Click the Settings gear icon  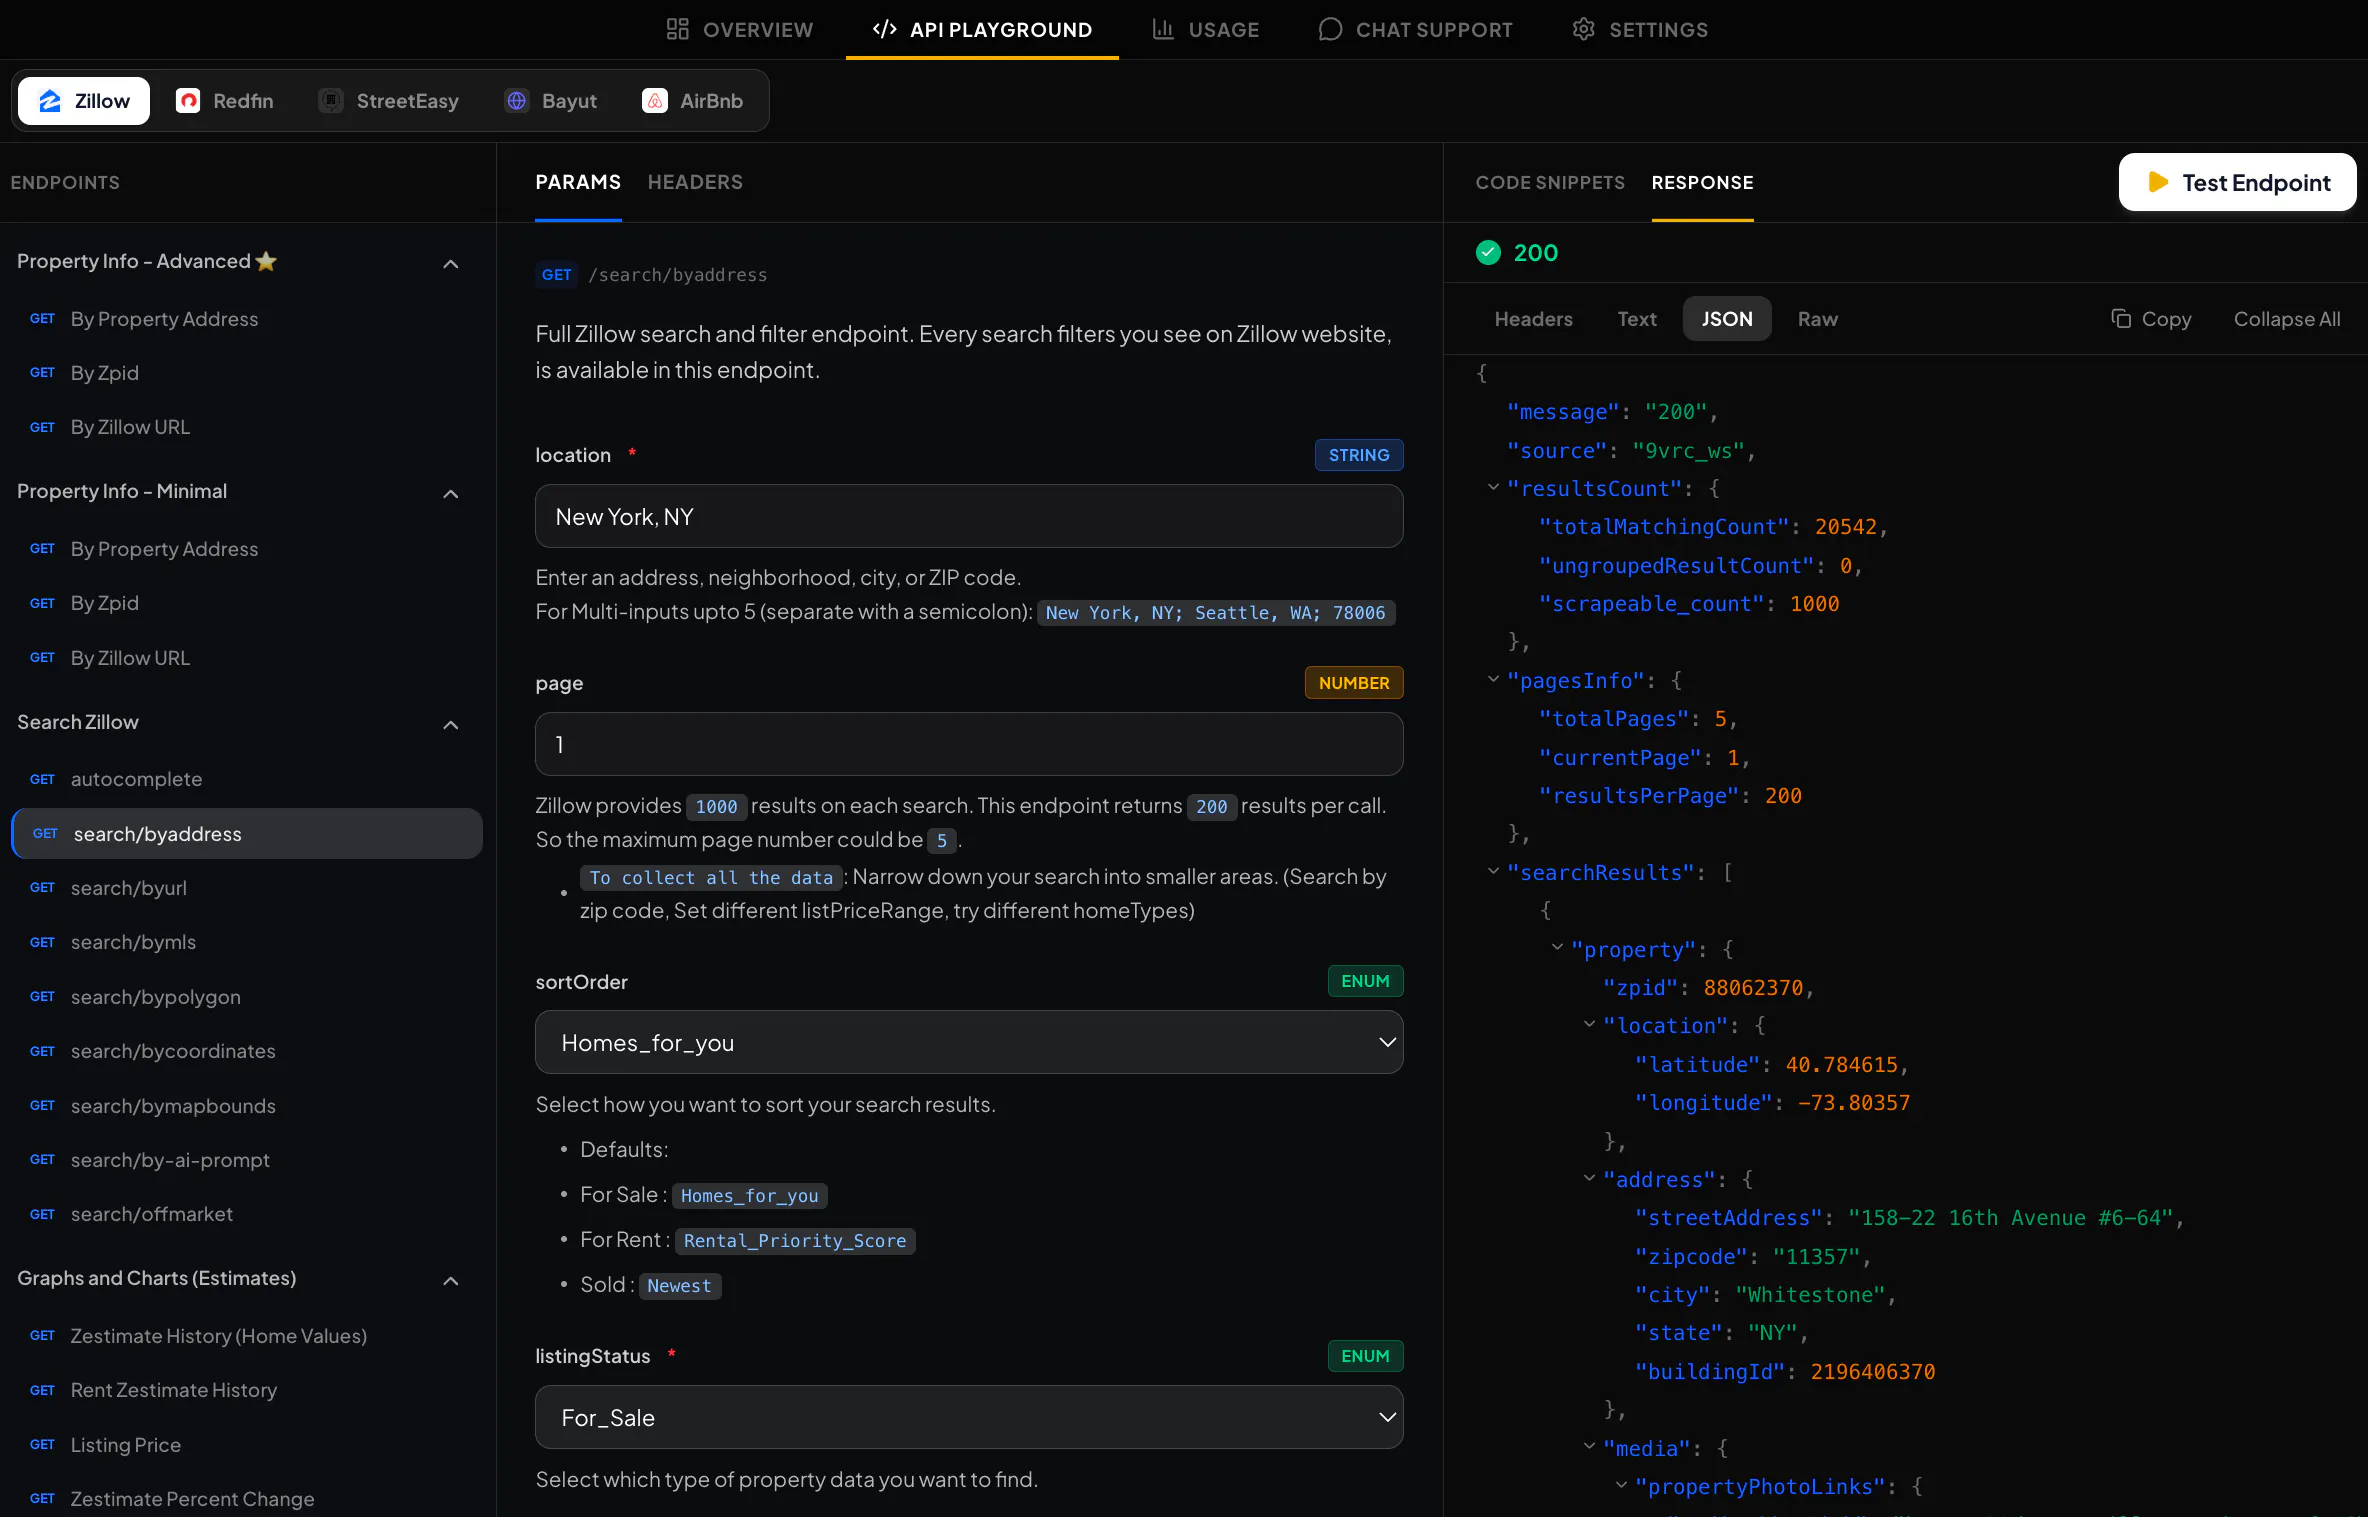(x=1583, y=29)
